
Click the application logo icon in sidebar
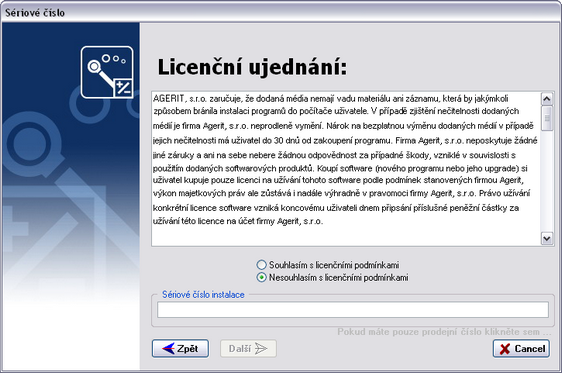107,72
